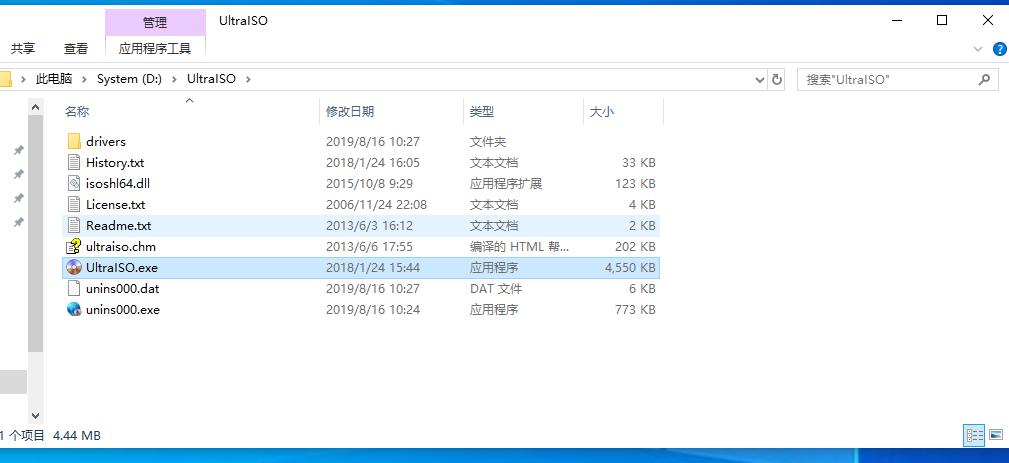Click the 773 KB size value
The height and width of the screenshot is (463, 1009).
tap(635, 309)
